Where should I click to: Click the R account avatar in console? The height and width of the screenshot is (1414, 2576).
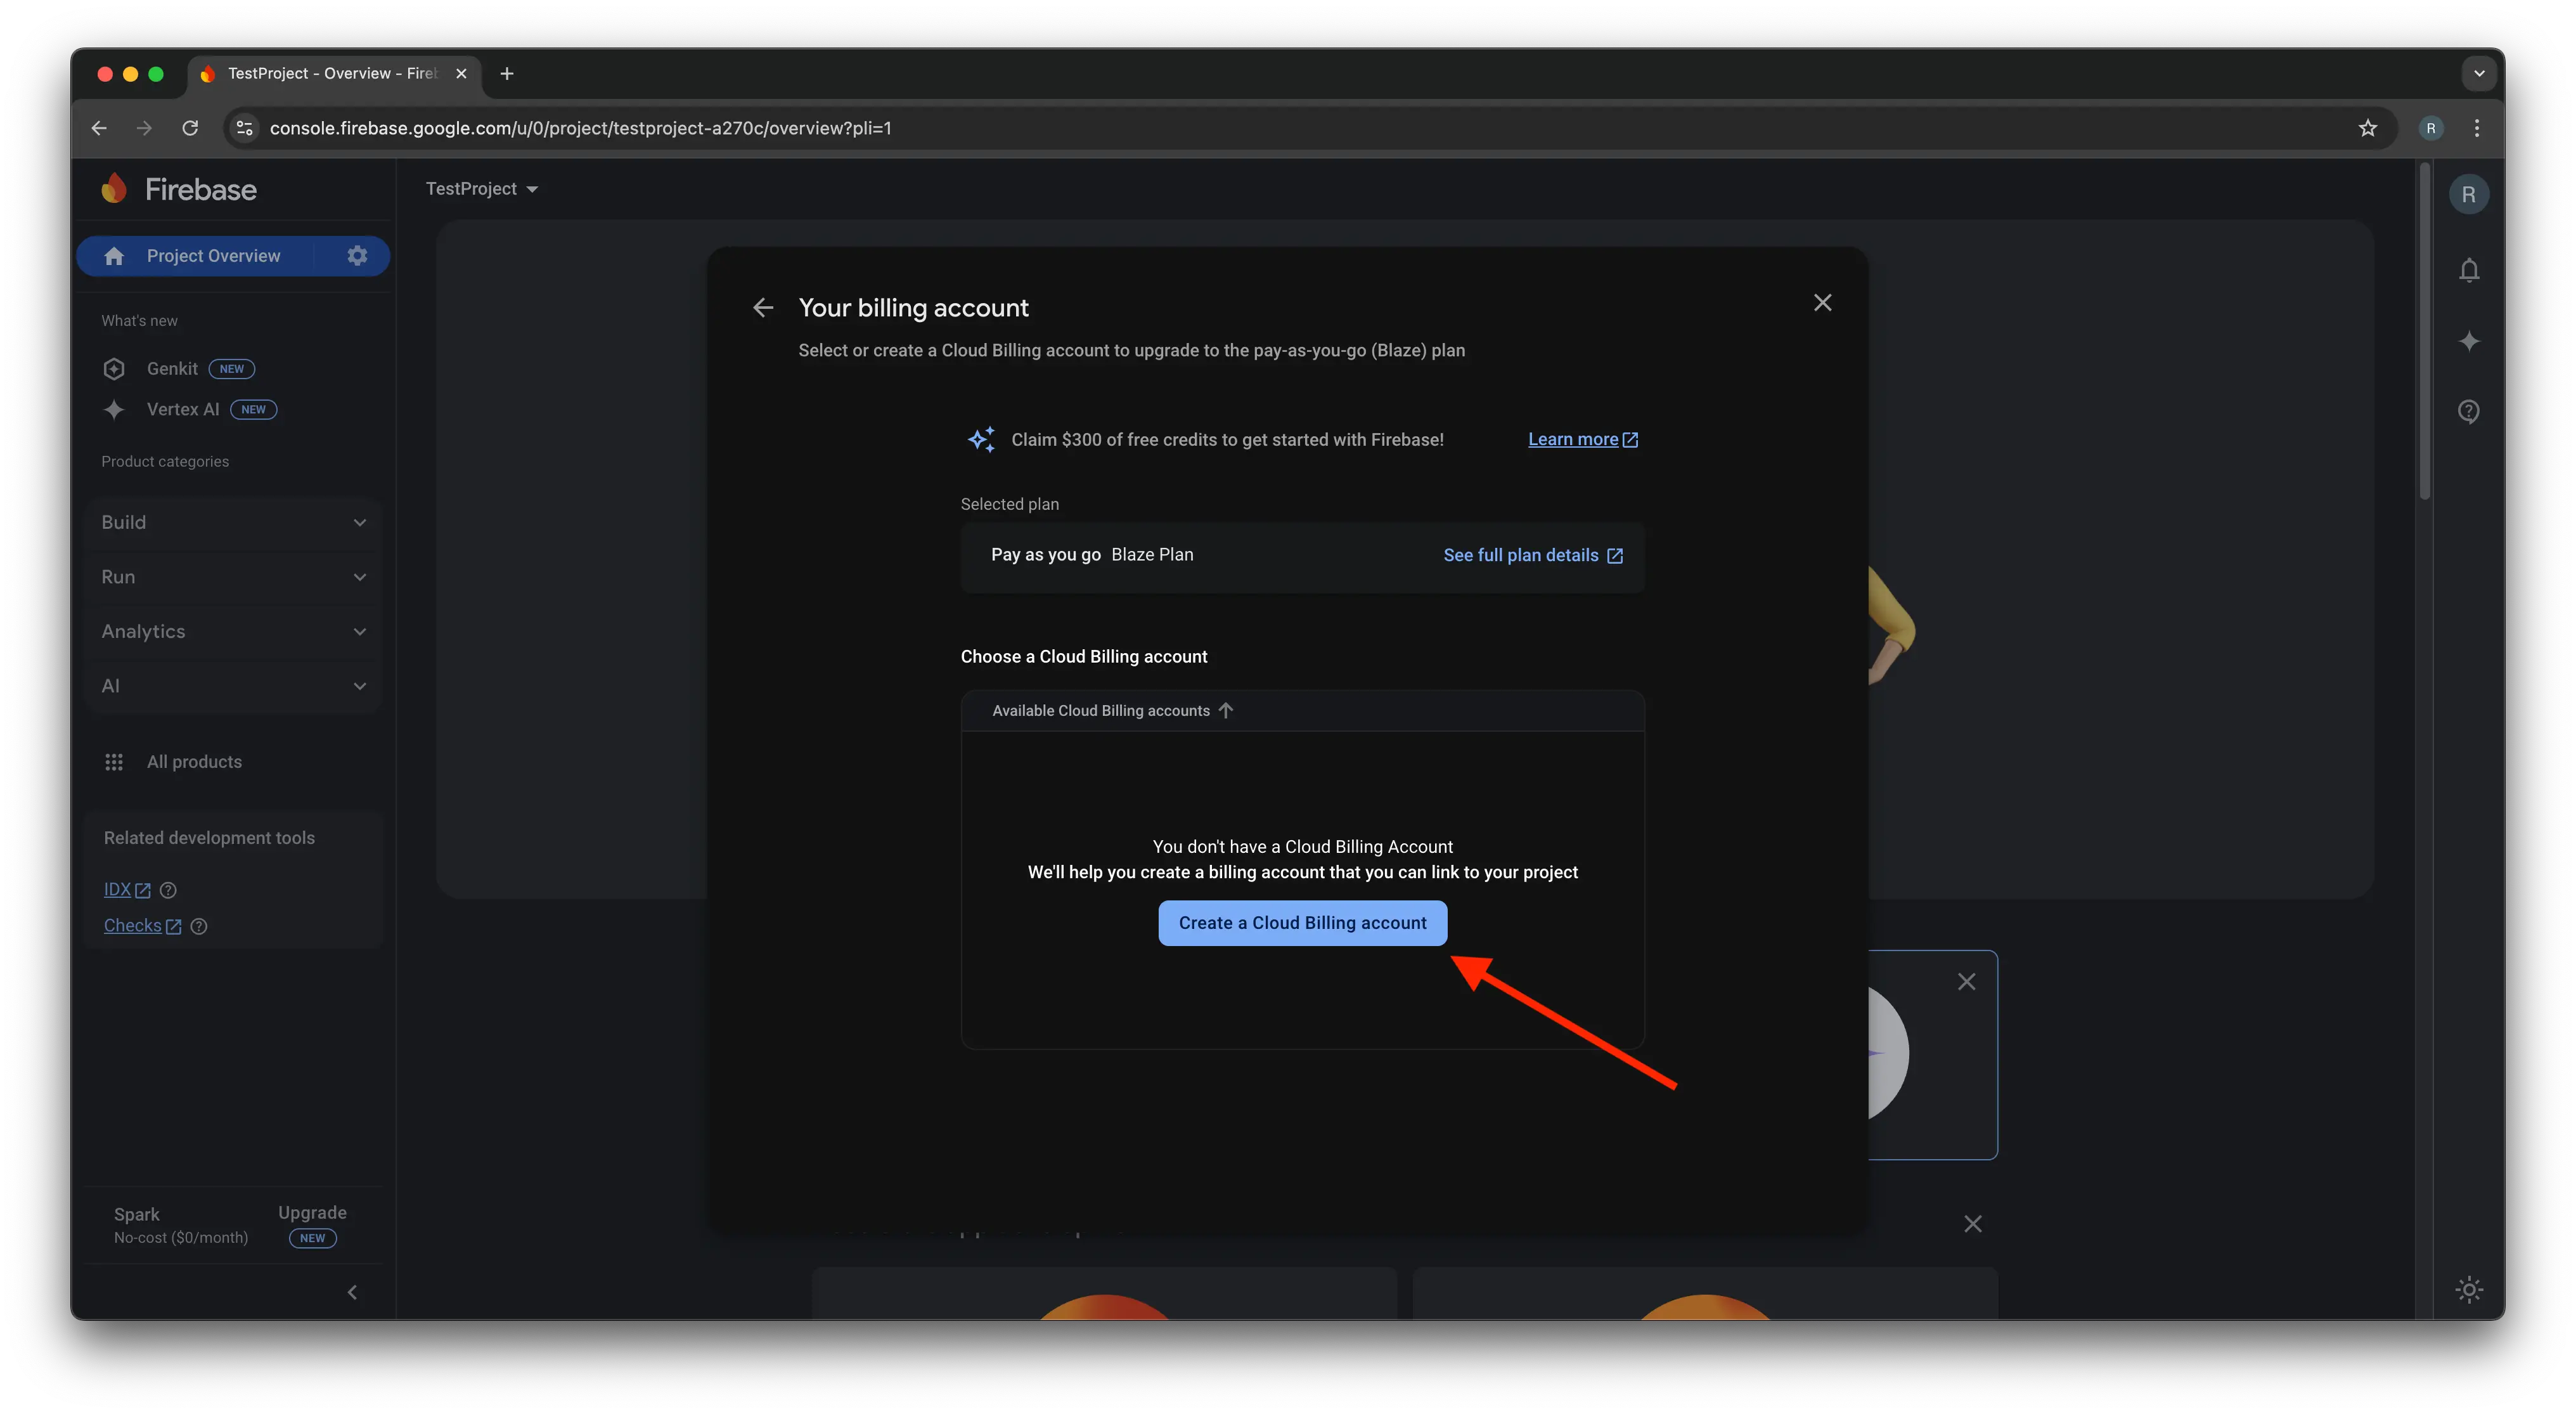coord(2468,194)
